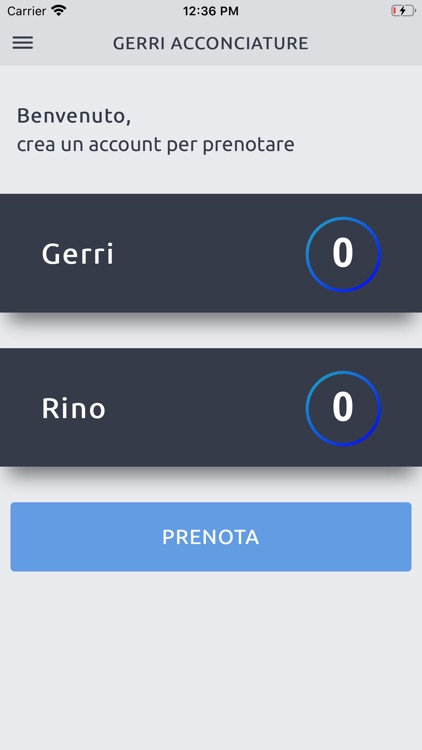Tap the zero inside Rino's circle
This screenshot has width=422, height=750.
coord(343,408)
